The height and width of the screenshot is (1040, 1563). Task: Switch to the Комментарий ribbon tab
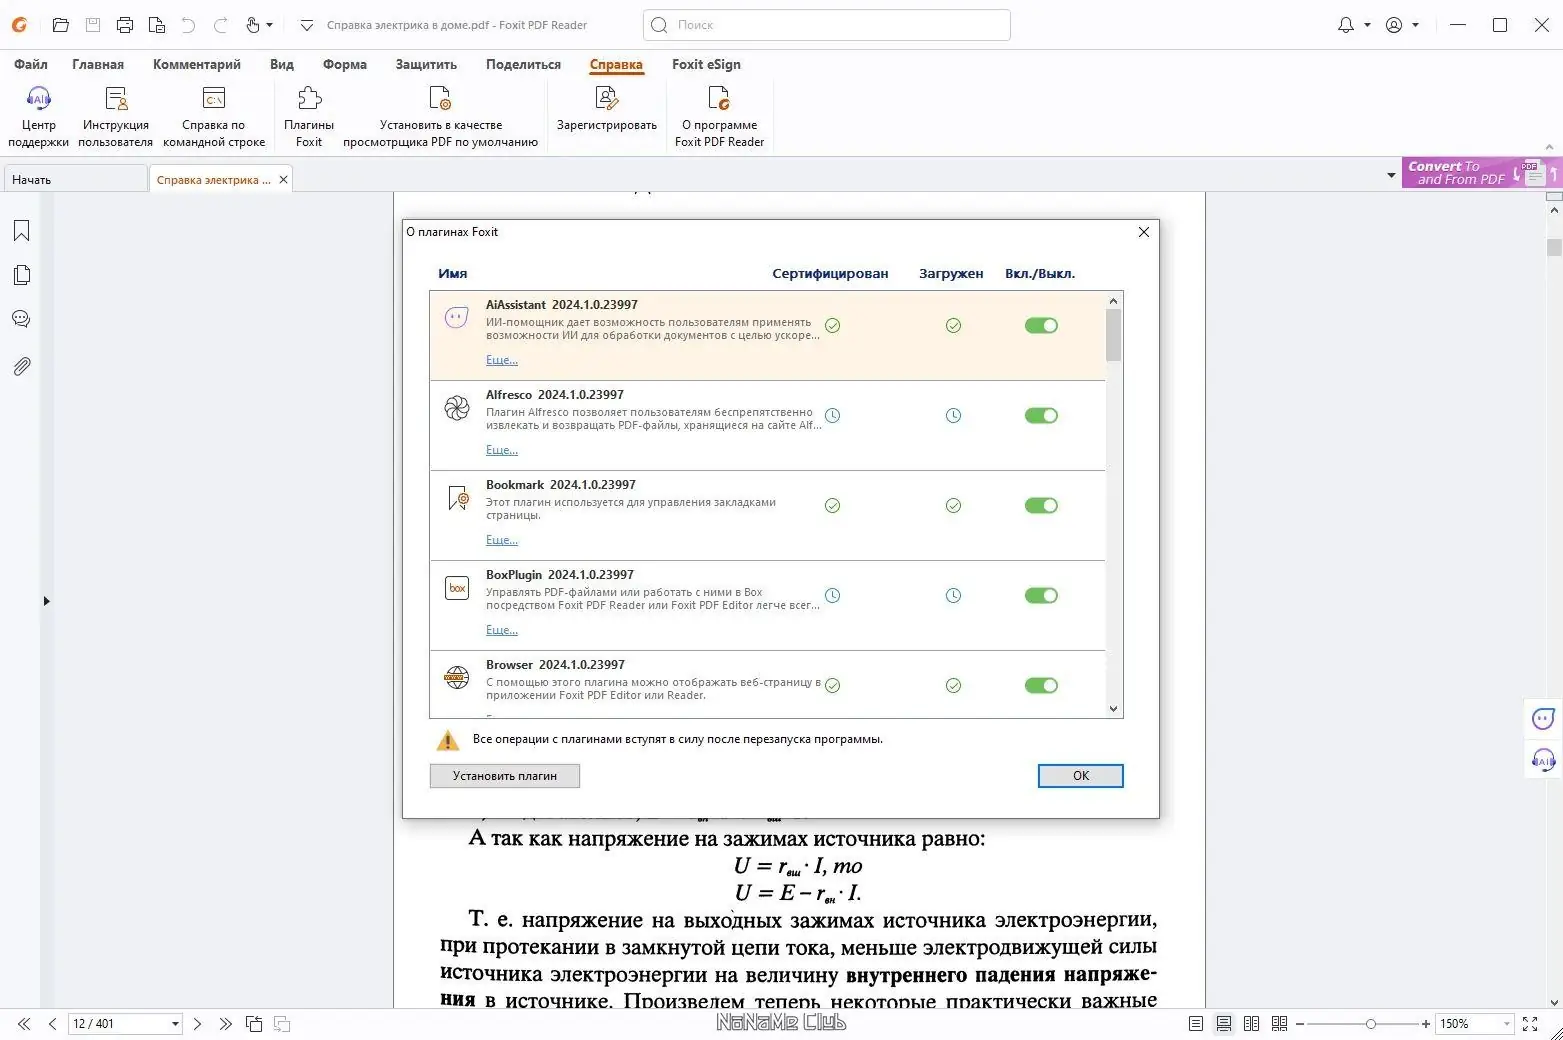point(197,64)
